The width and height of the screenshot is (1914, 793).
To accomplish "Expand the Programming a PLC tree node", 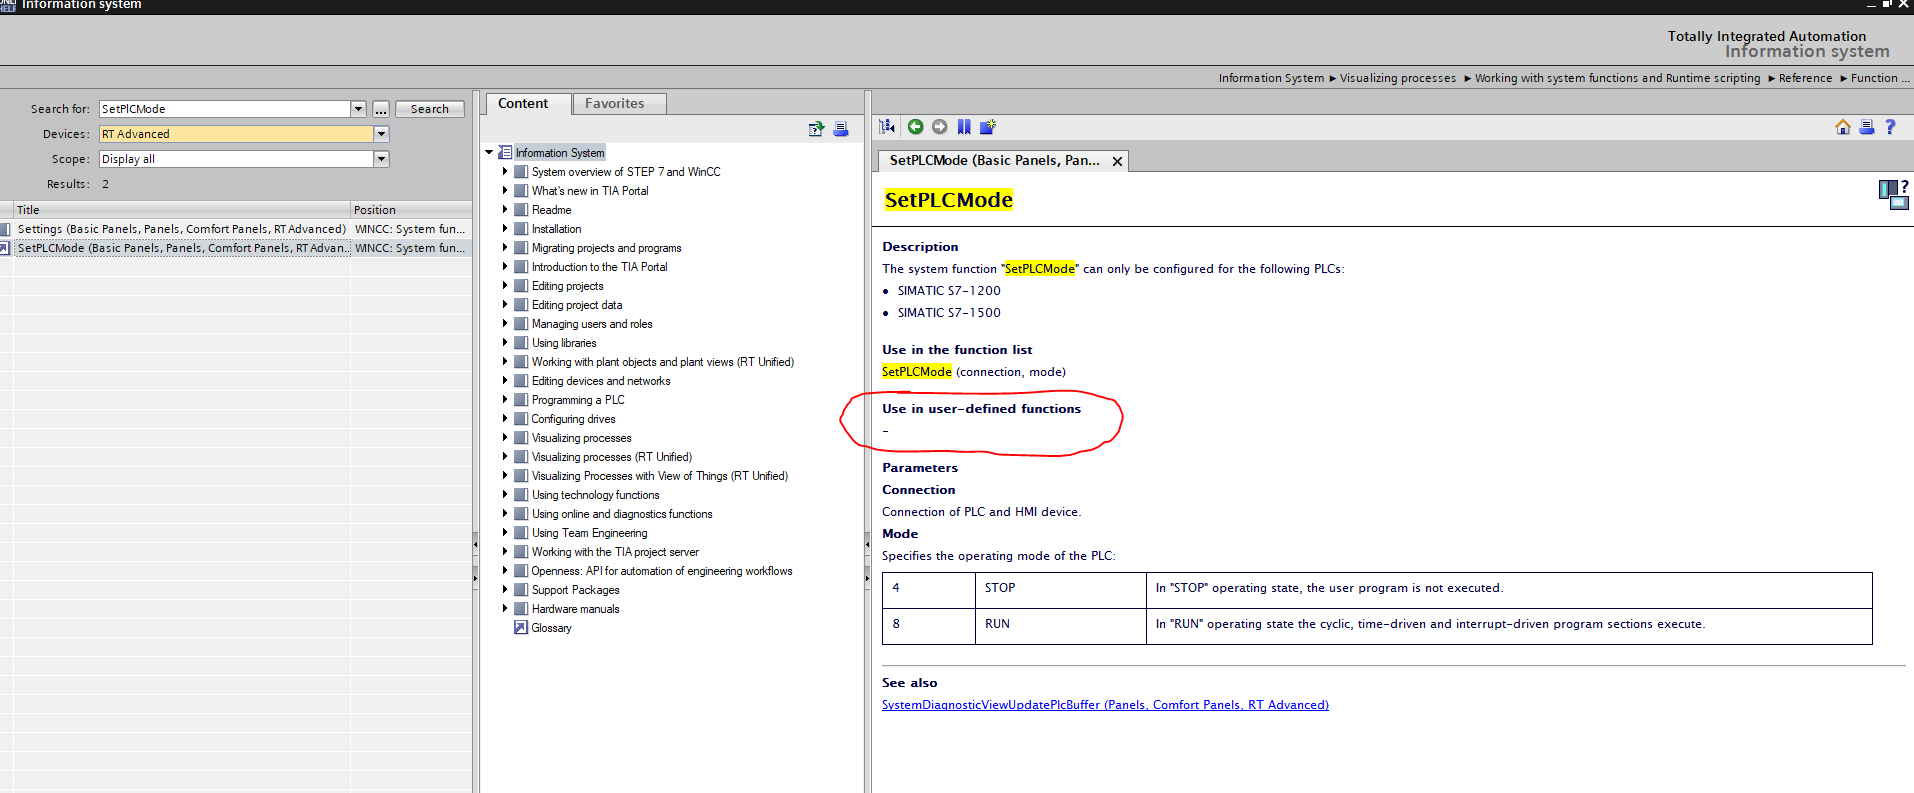I will tap(505, 400).
